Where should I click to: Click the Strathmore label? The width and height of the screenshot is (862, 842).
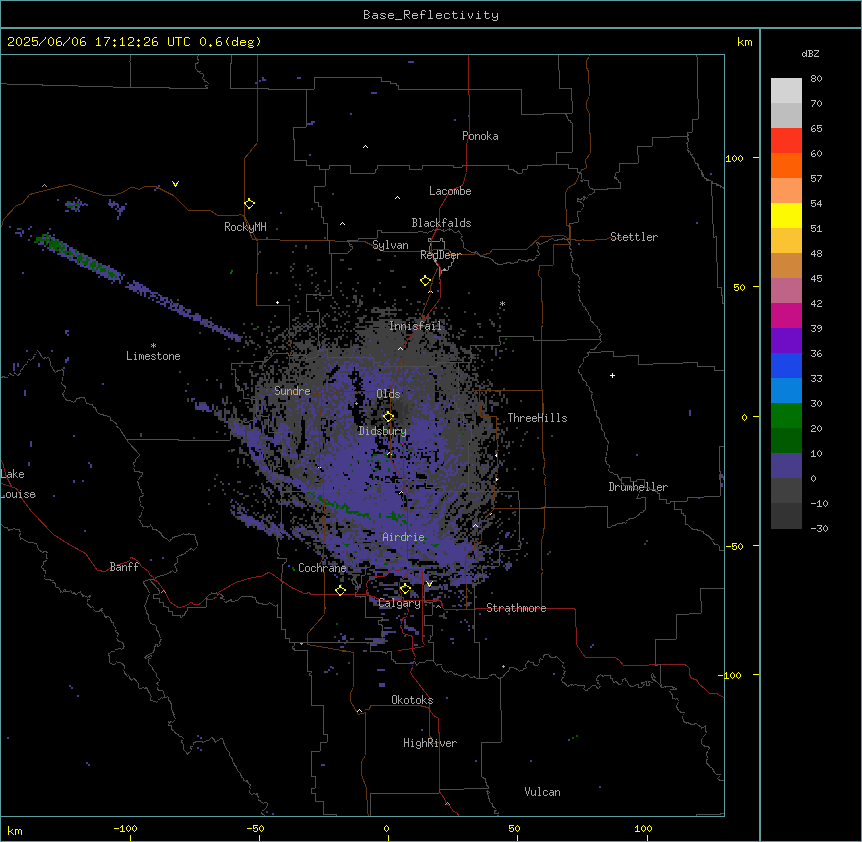point(516,608)
